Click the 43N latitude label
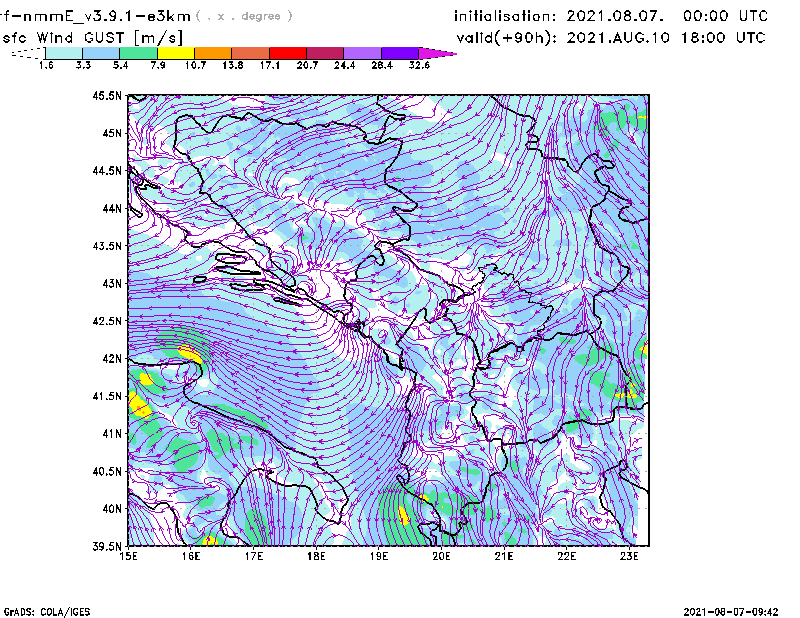This screenshot has height=618, width=800. [x=112, y=283]
